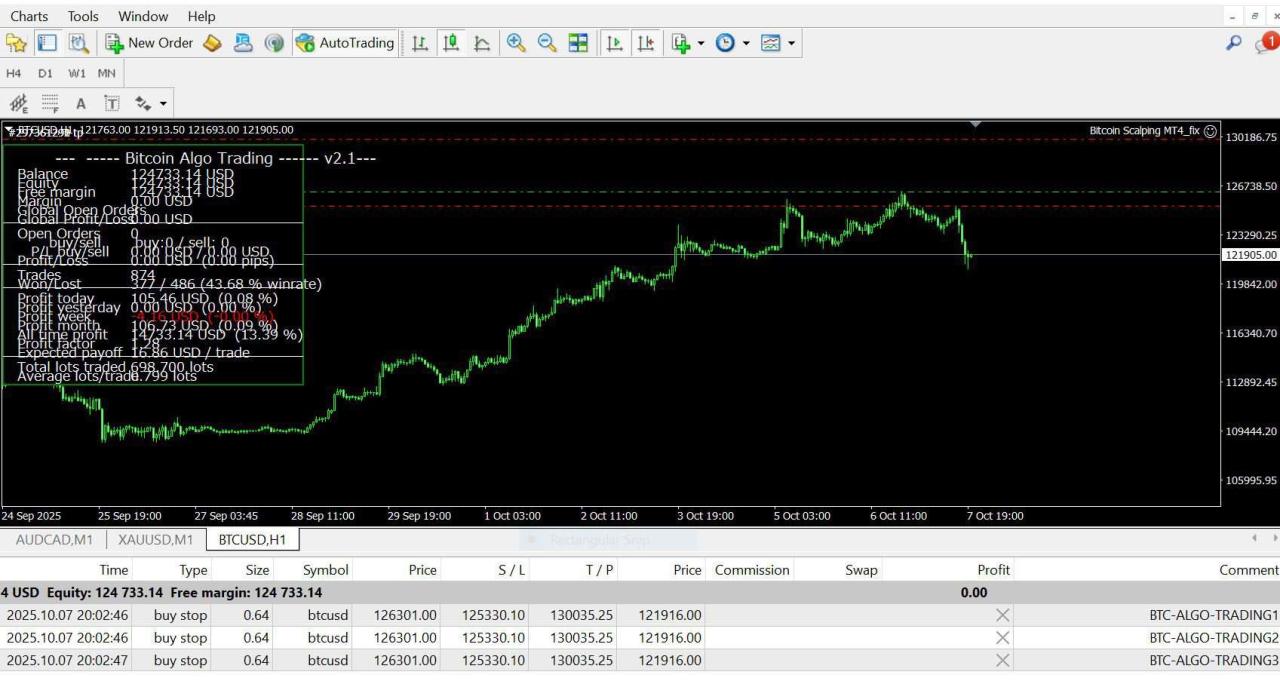
Task: Click the BTC-ALGO-TRADING2 comment cell
Action: click(x=1214, y=638)
